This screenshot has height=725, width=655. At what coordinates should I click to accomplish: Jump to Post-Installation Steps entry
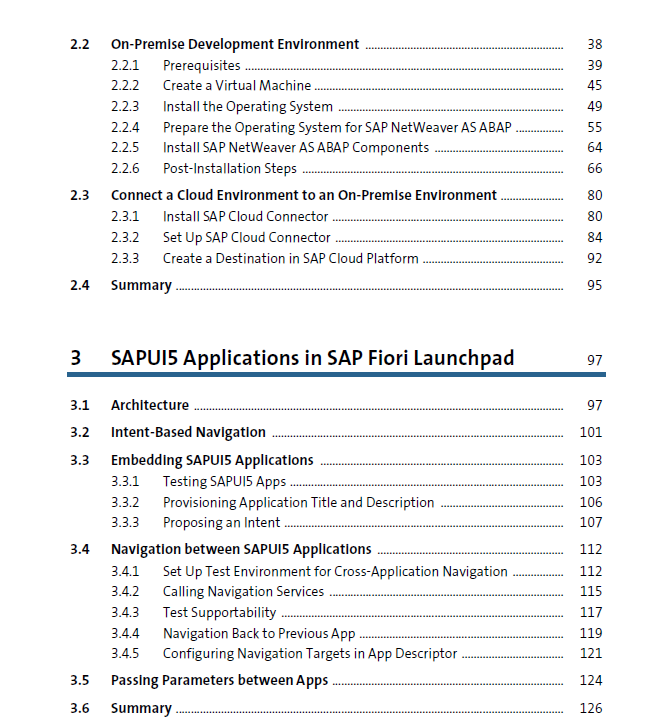point(230,168)
